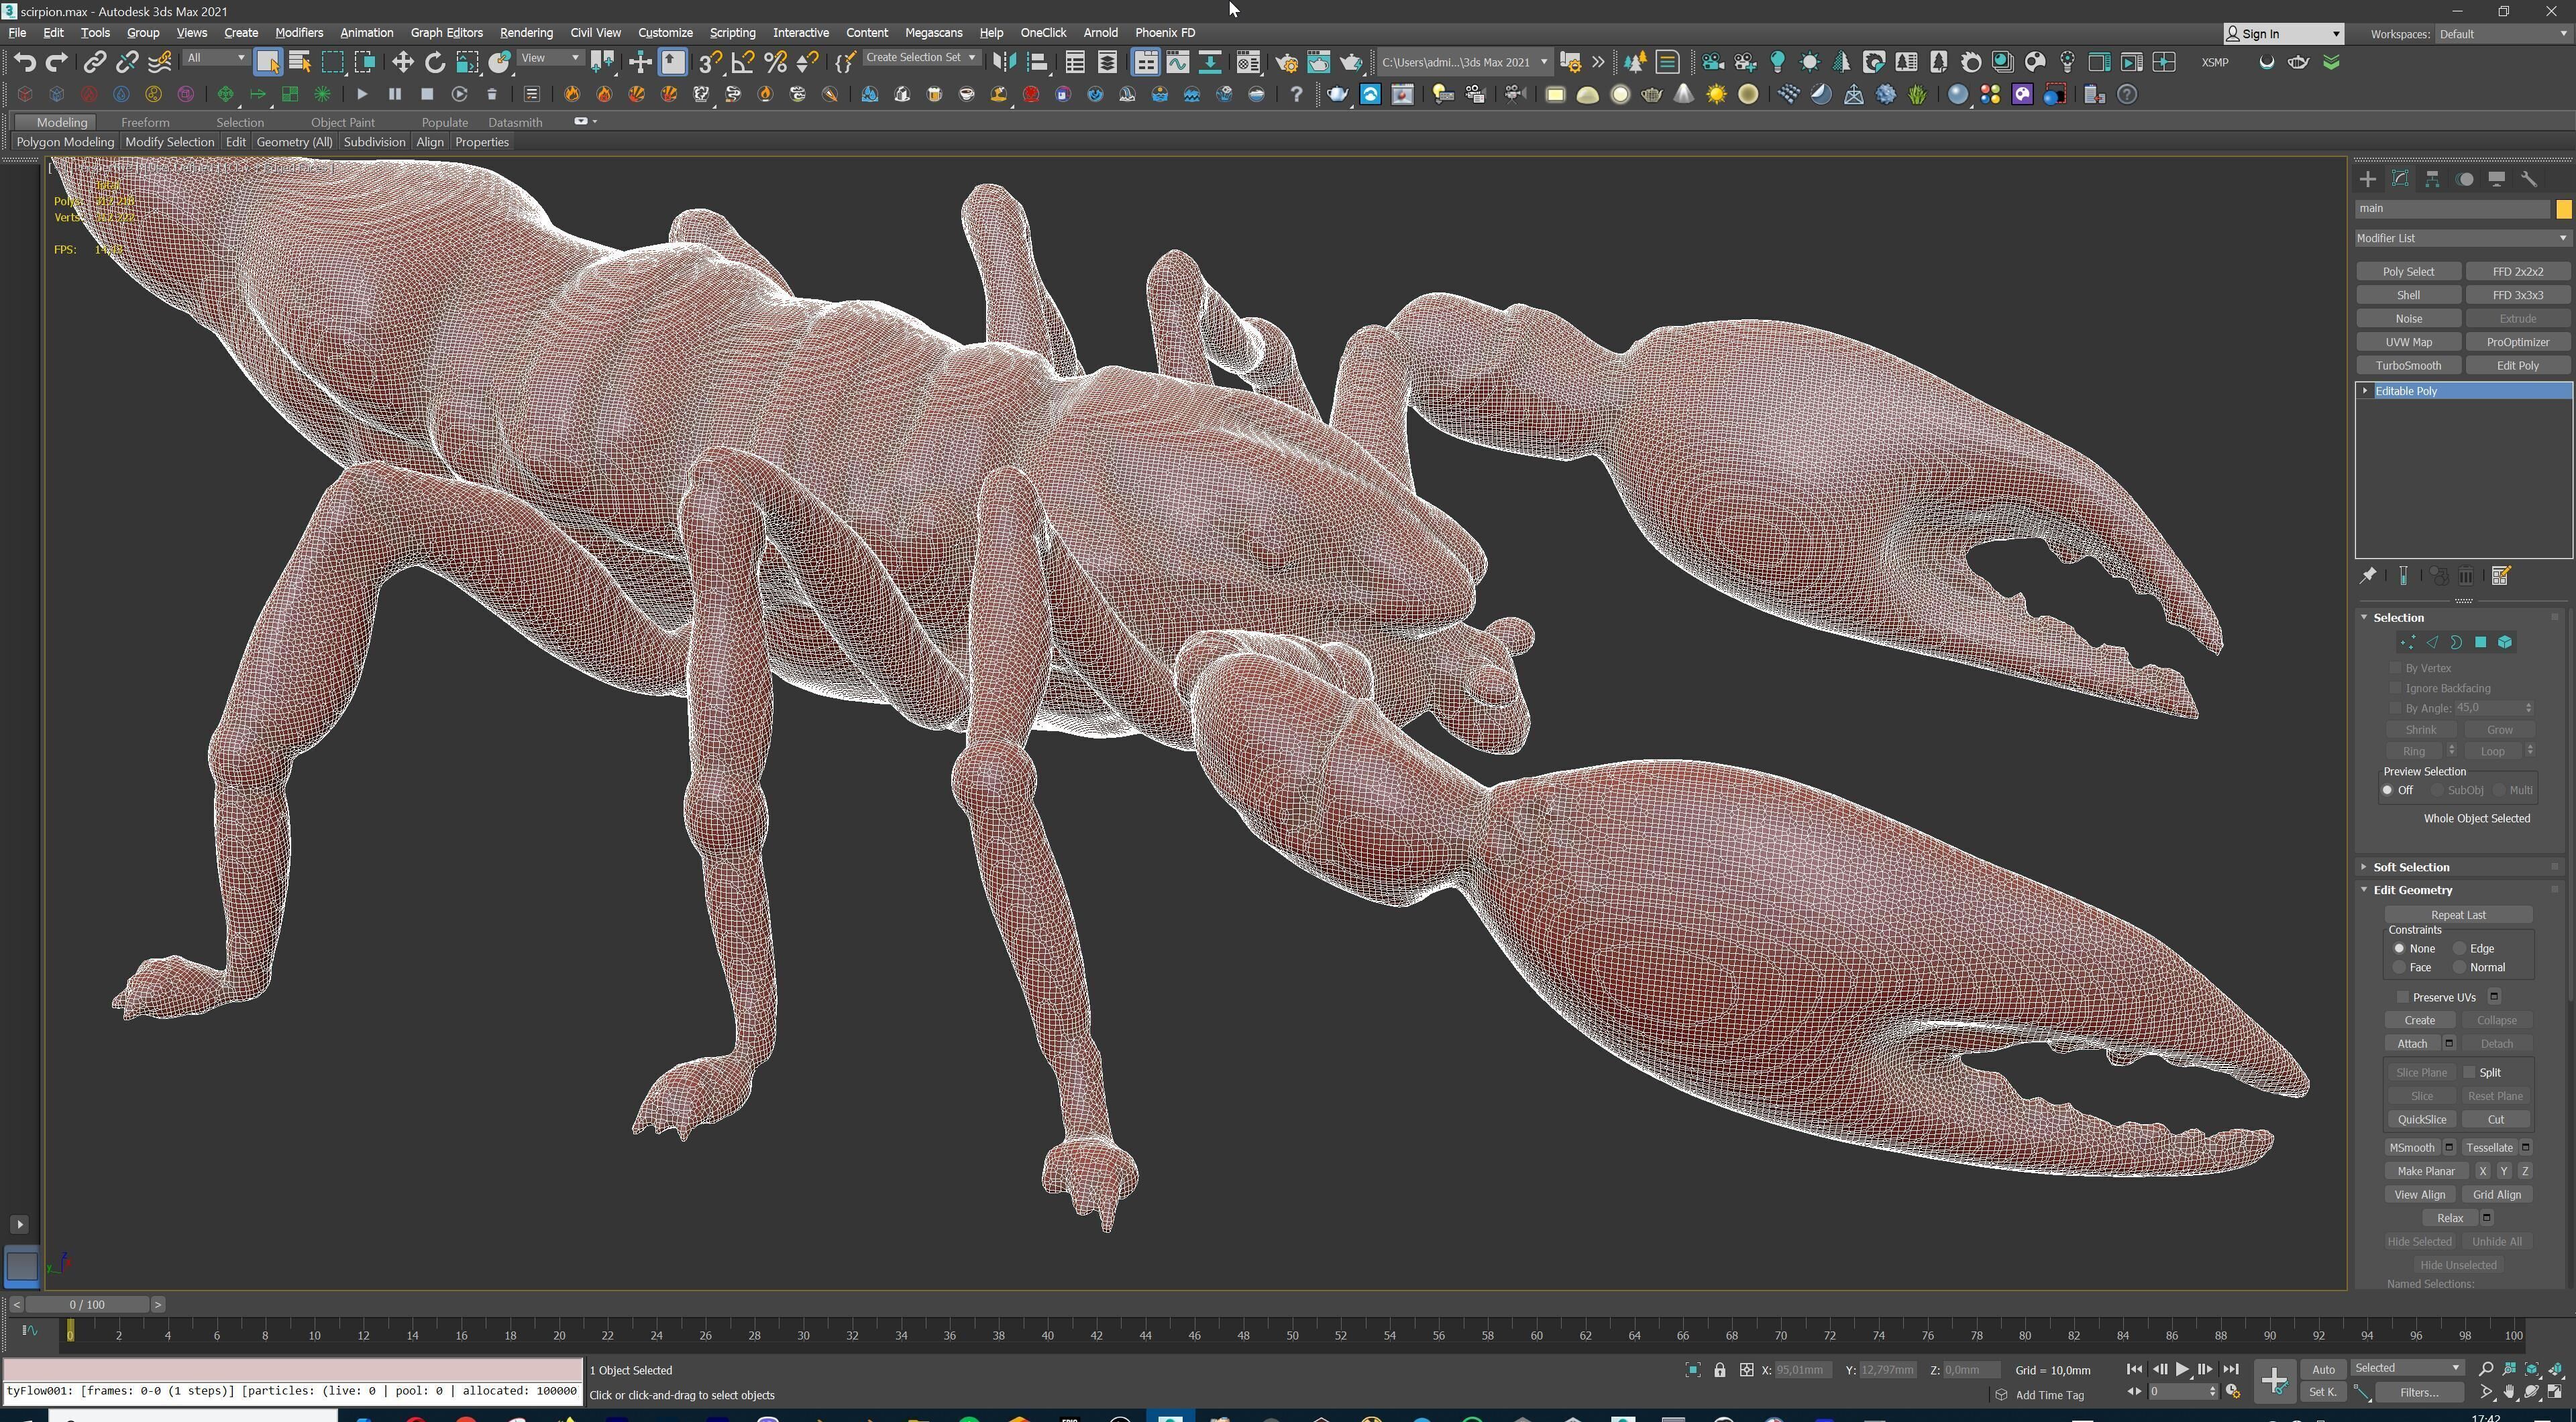2576x1422 pixels.
Task: Open the Create command panel tab
Action: point(2367,179)
